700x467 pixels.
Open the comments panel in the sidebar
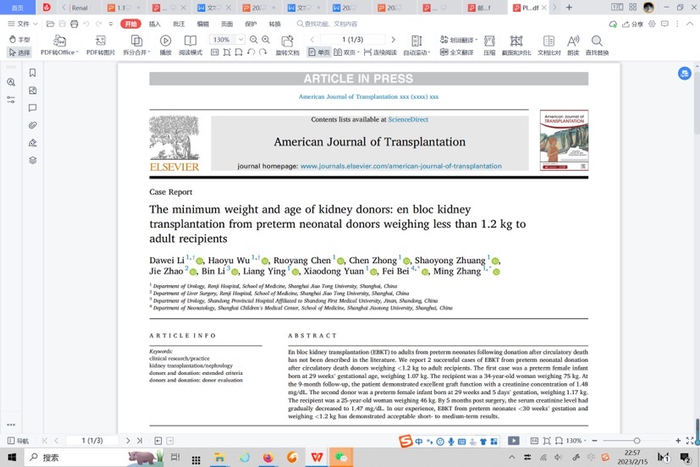(33, 108)
